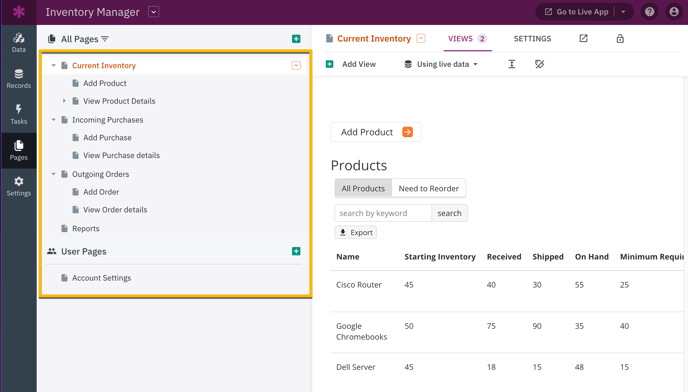Select the Reports page
Screen dimensions: 688x392
click(x=86, y=228)
